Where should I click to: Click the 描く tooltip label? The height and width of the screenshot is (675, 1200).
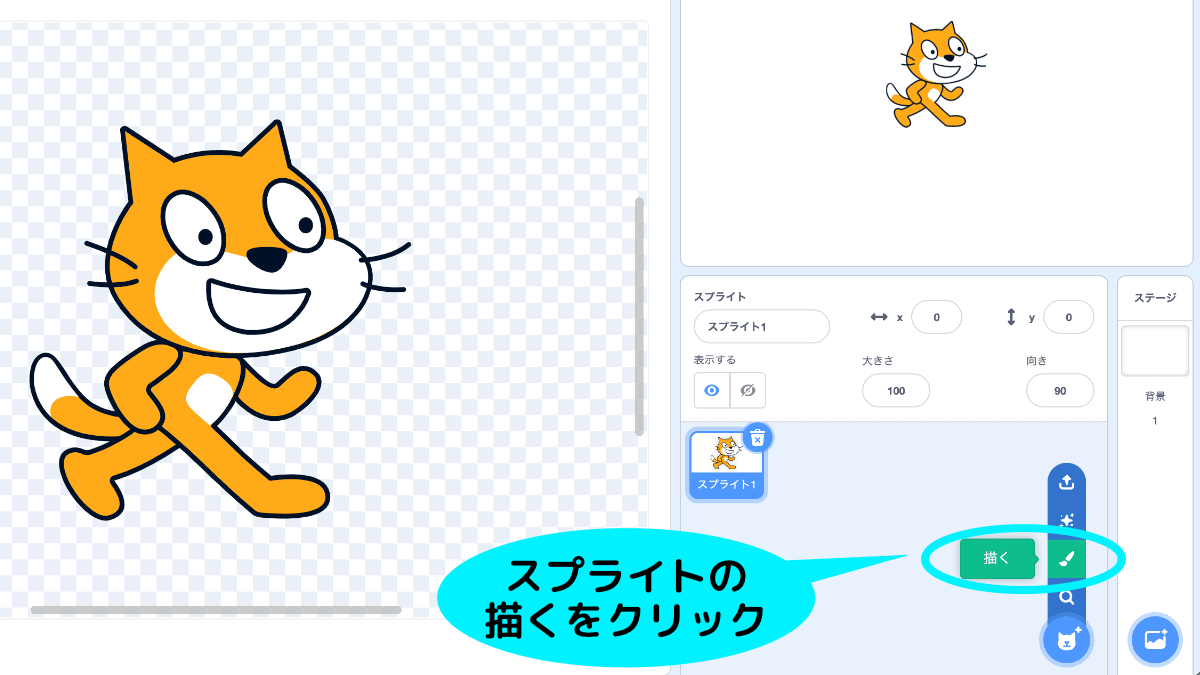(x=997, y=559)
